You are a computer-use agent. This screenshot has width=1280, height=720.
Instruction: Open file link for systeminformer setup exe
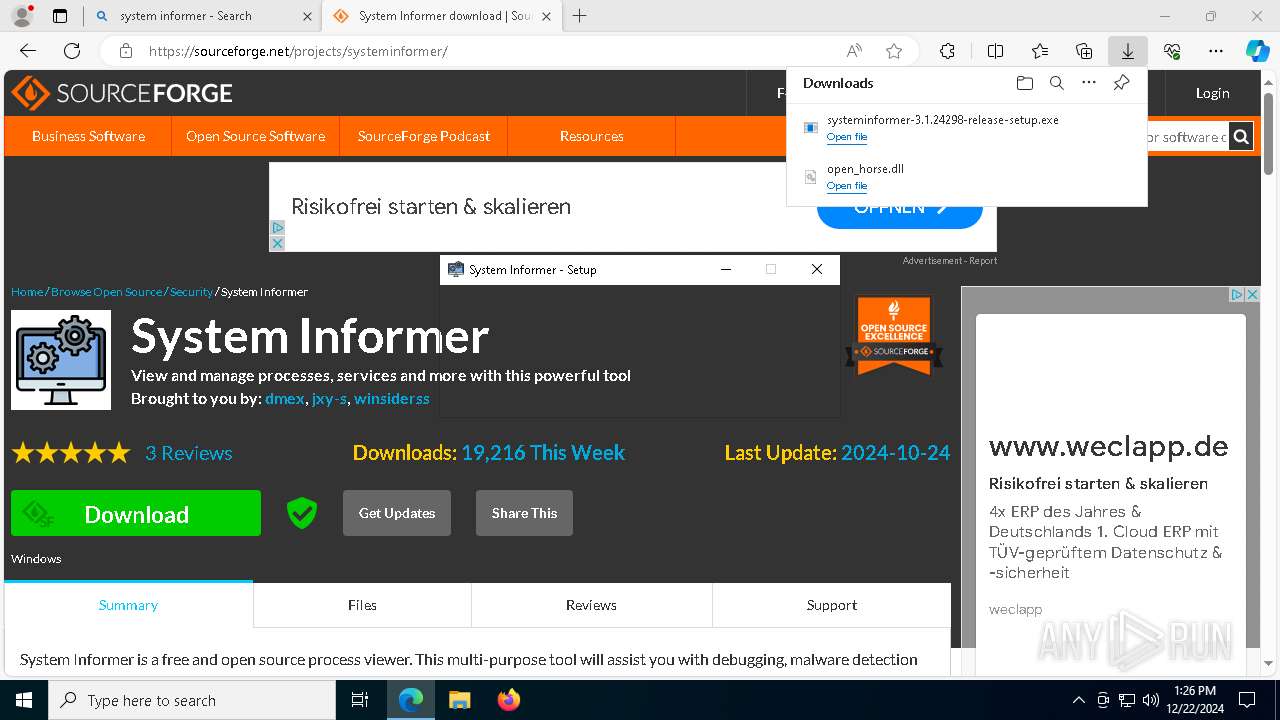coord(846,137)
